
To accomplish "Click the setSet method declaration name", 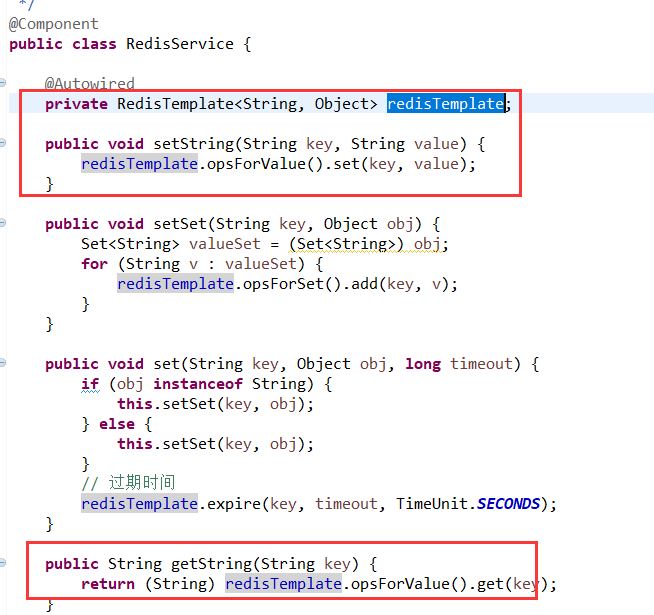I will tap(180, 224).
